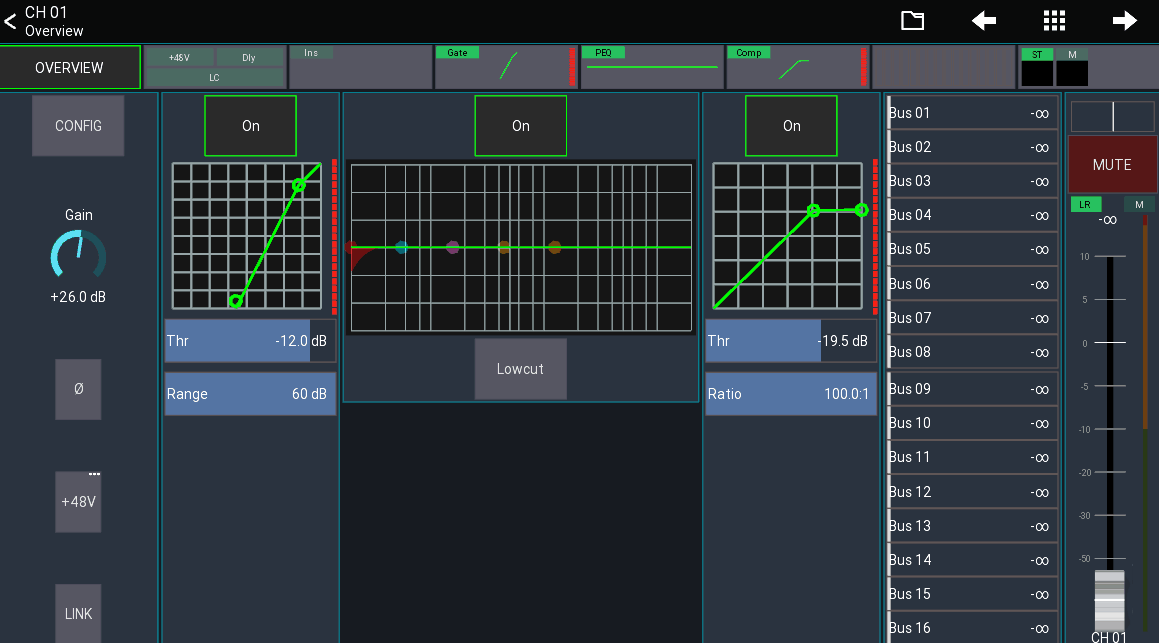1159x643 pixels.
Task: Open the folder library icon
Action: tap(912, 21)
